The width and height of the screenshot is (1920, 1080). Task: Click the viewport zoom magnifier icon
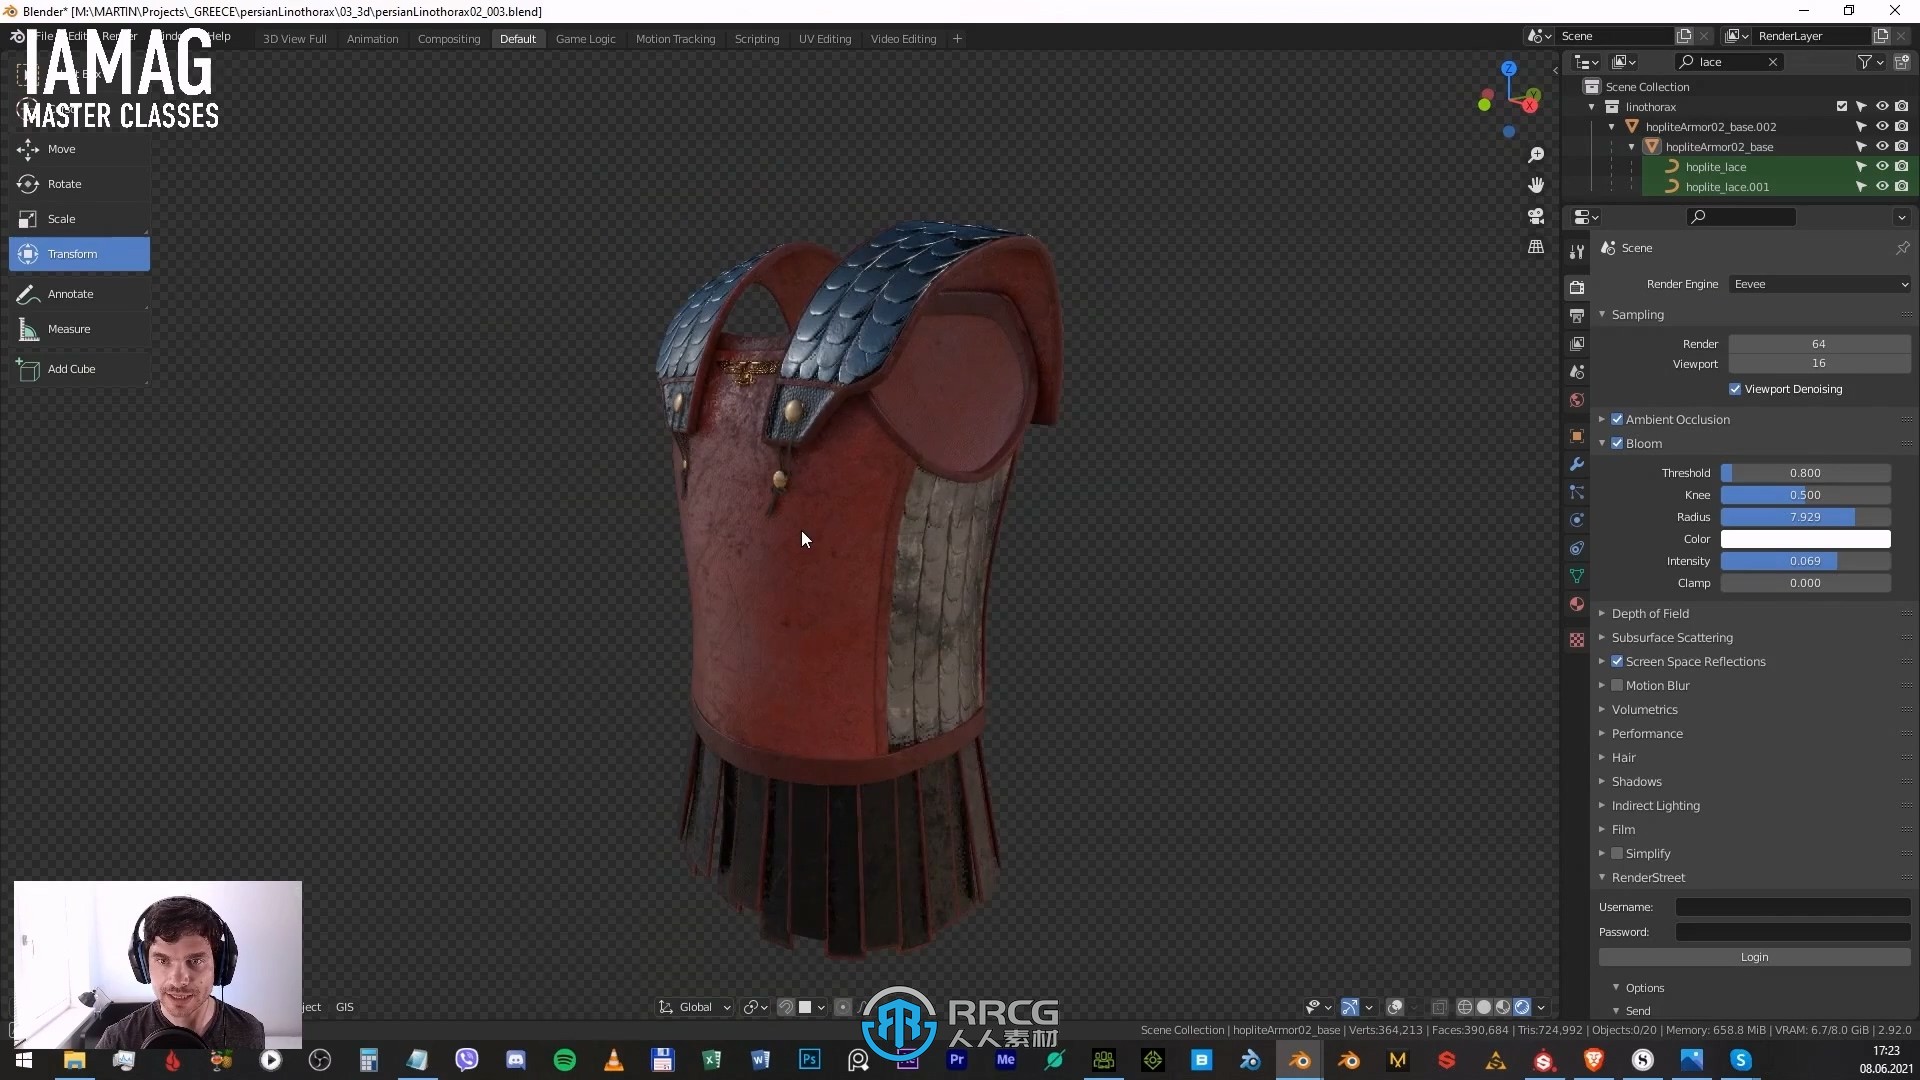pos(1536,155)
